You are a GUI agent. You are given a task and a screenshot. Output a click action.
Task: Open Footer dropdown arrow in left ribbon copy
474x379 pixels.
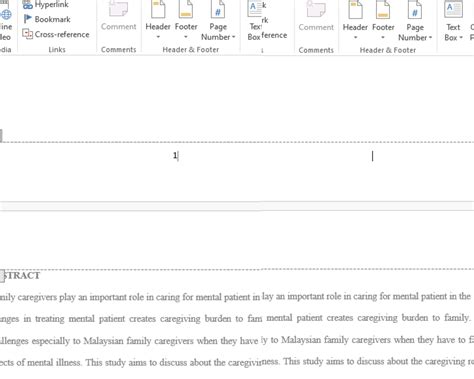point(186,37)
